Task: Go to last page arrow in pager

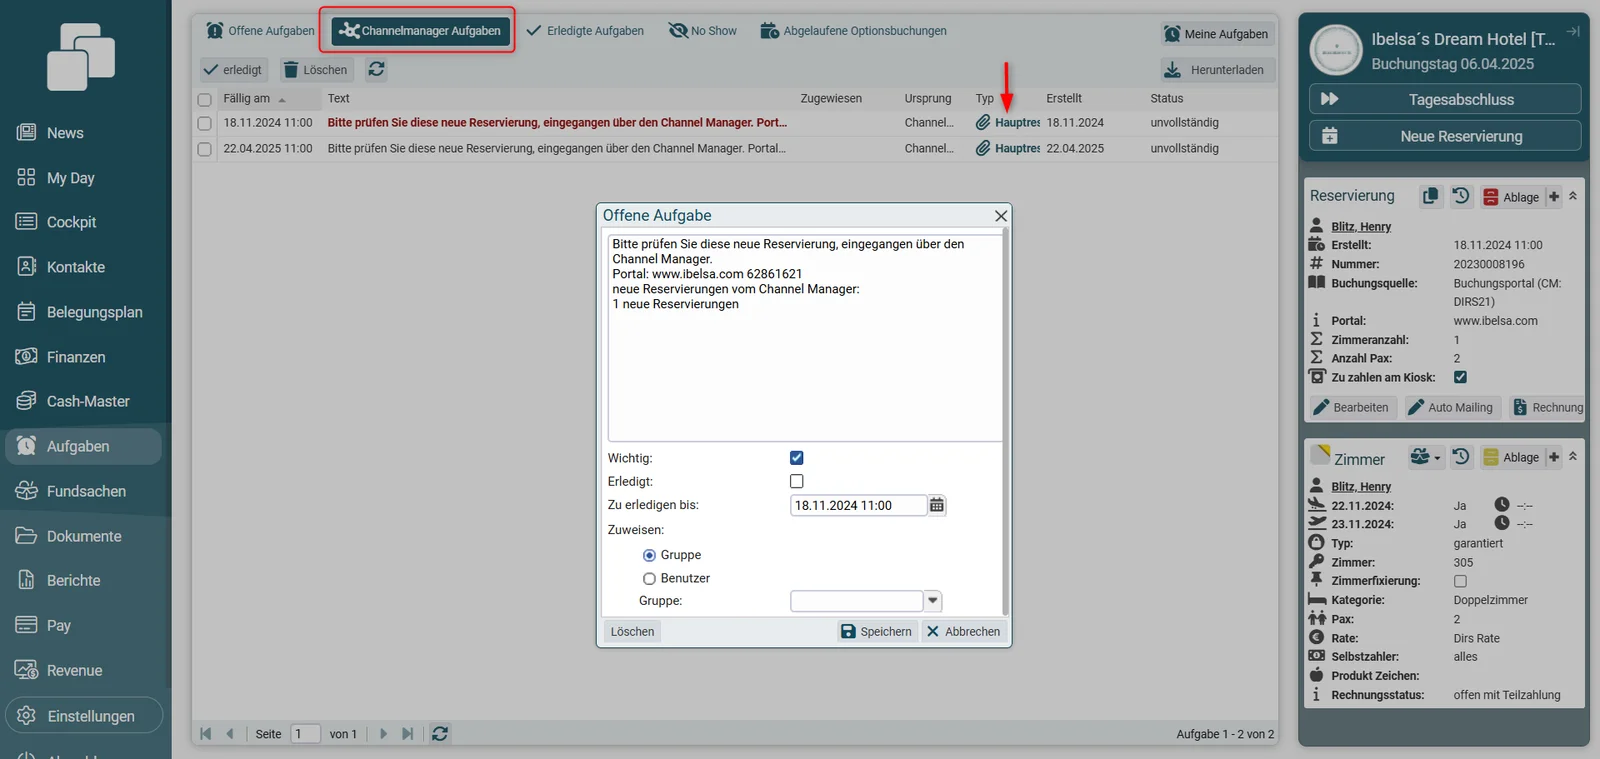Action: pos(407,734)
